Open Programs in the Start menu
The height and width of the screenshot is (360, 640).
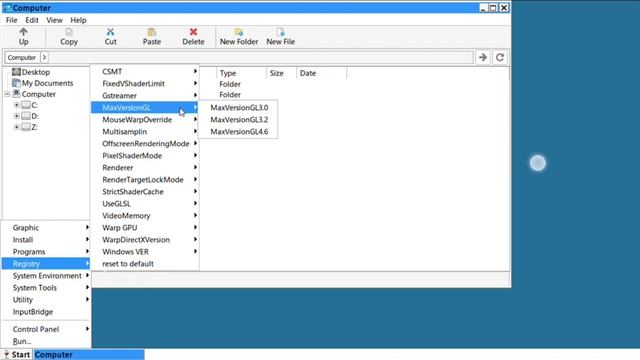pos(46,252)
